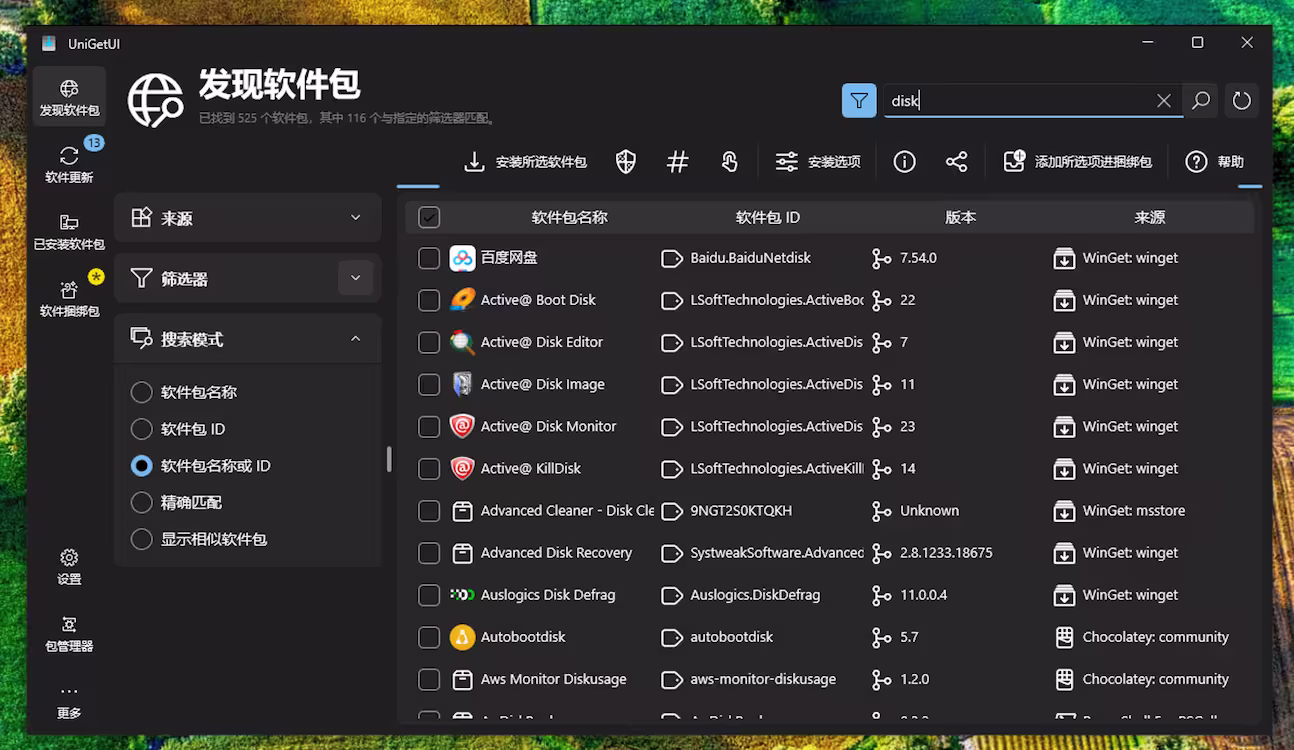
Task: Open Settings (设置) in the sidebar
Action: coord(69,566)
